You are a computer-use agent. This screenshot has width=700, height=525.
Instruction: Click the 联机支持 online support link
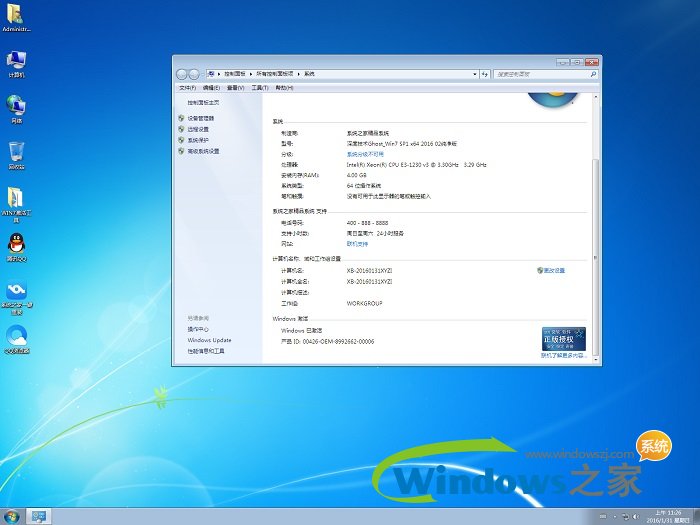(x=357, y=244)
